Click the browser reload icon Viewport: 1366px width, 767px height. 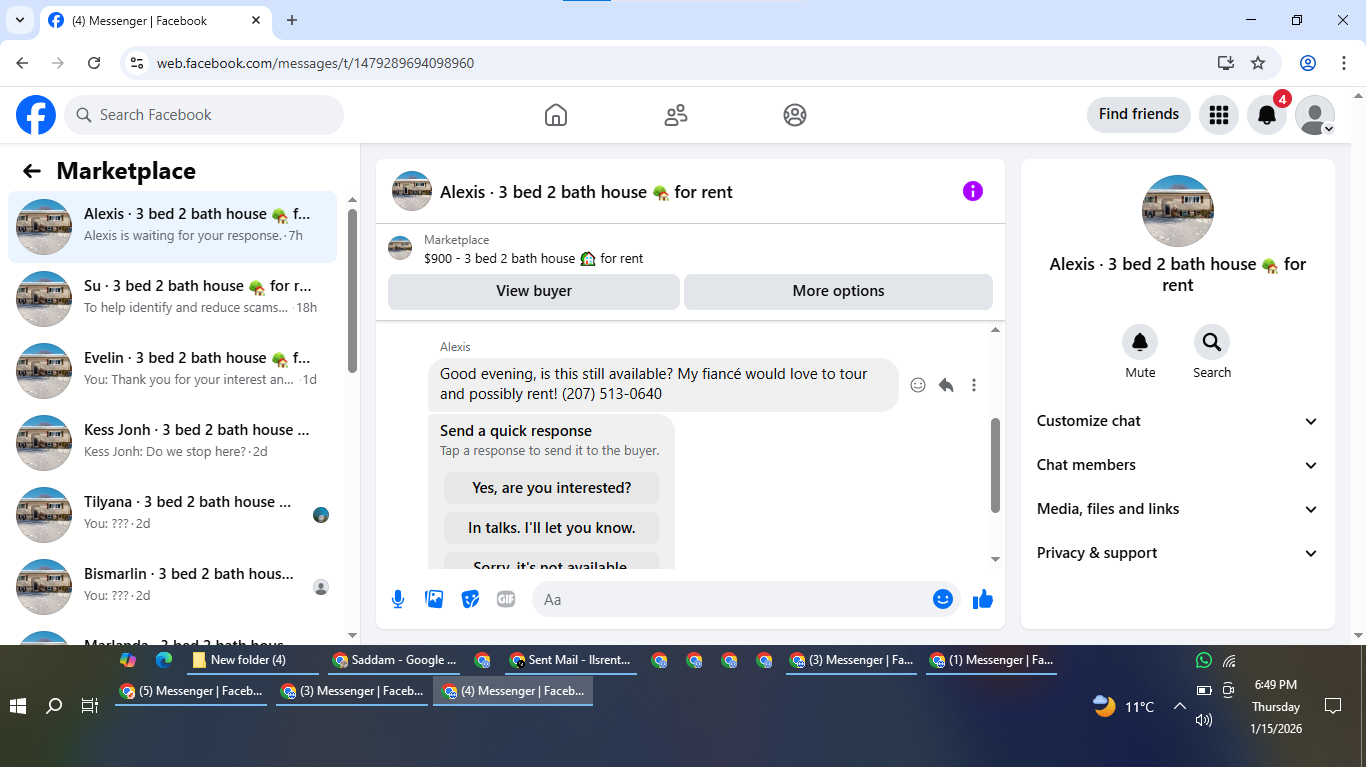pos(94,63)
